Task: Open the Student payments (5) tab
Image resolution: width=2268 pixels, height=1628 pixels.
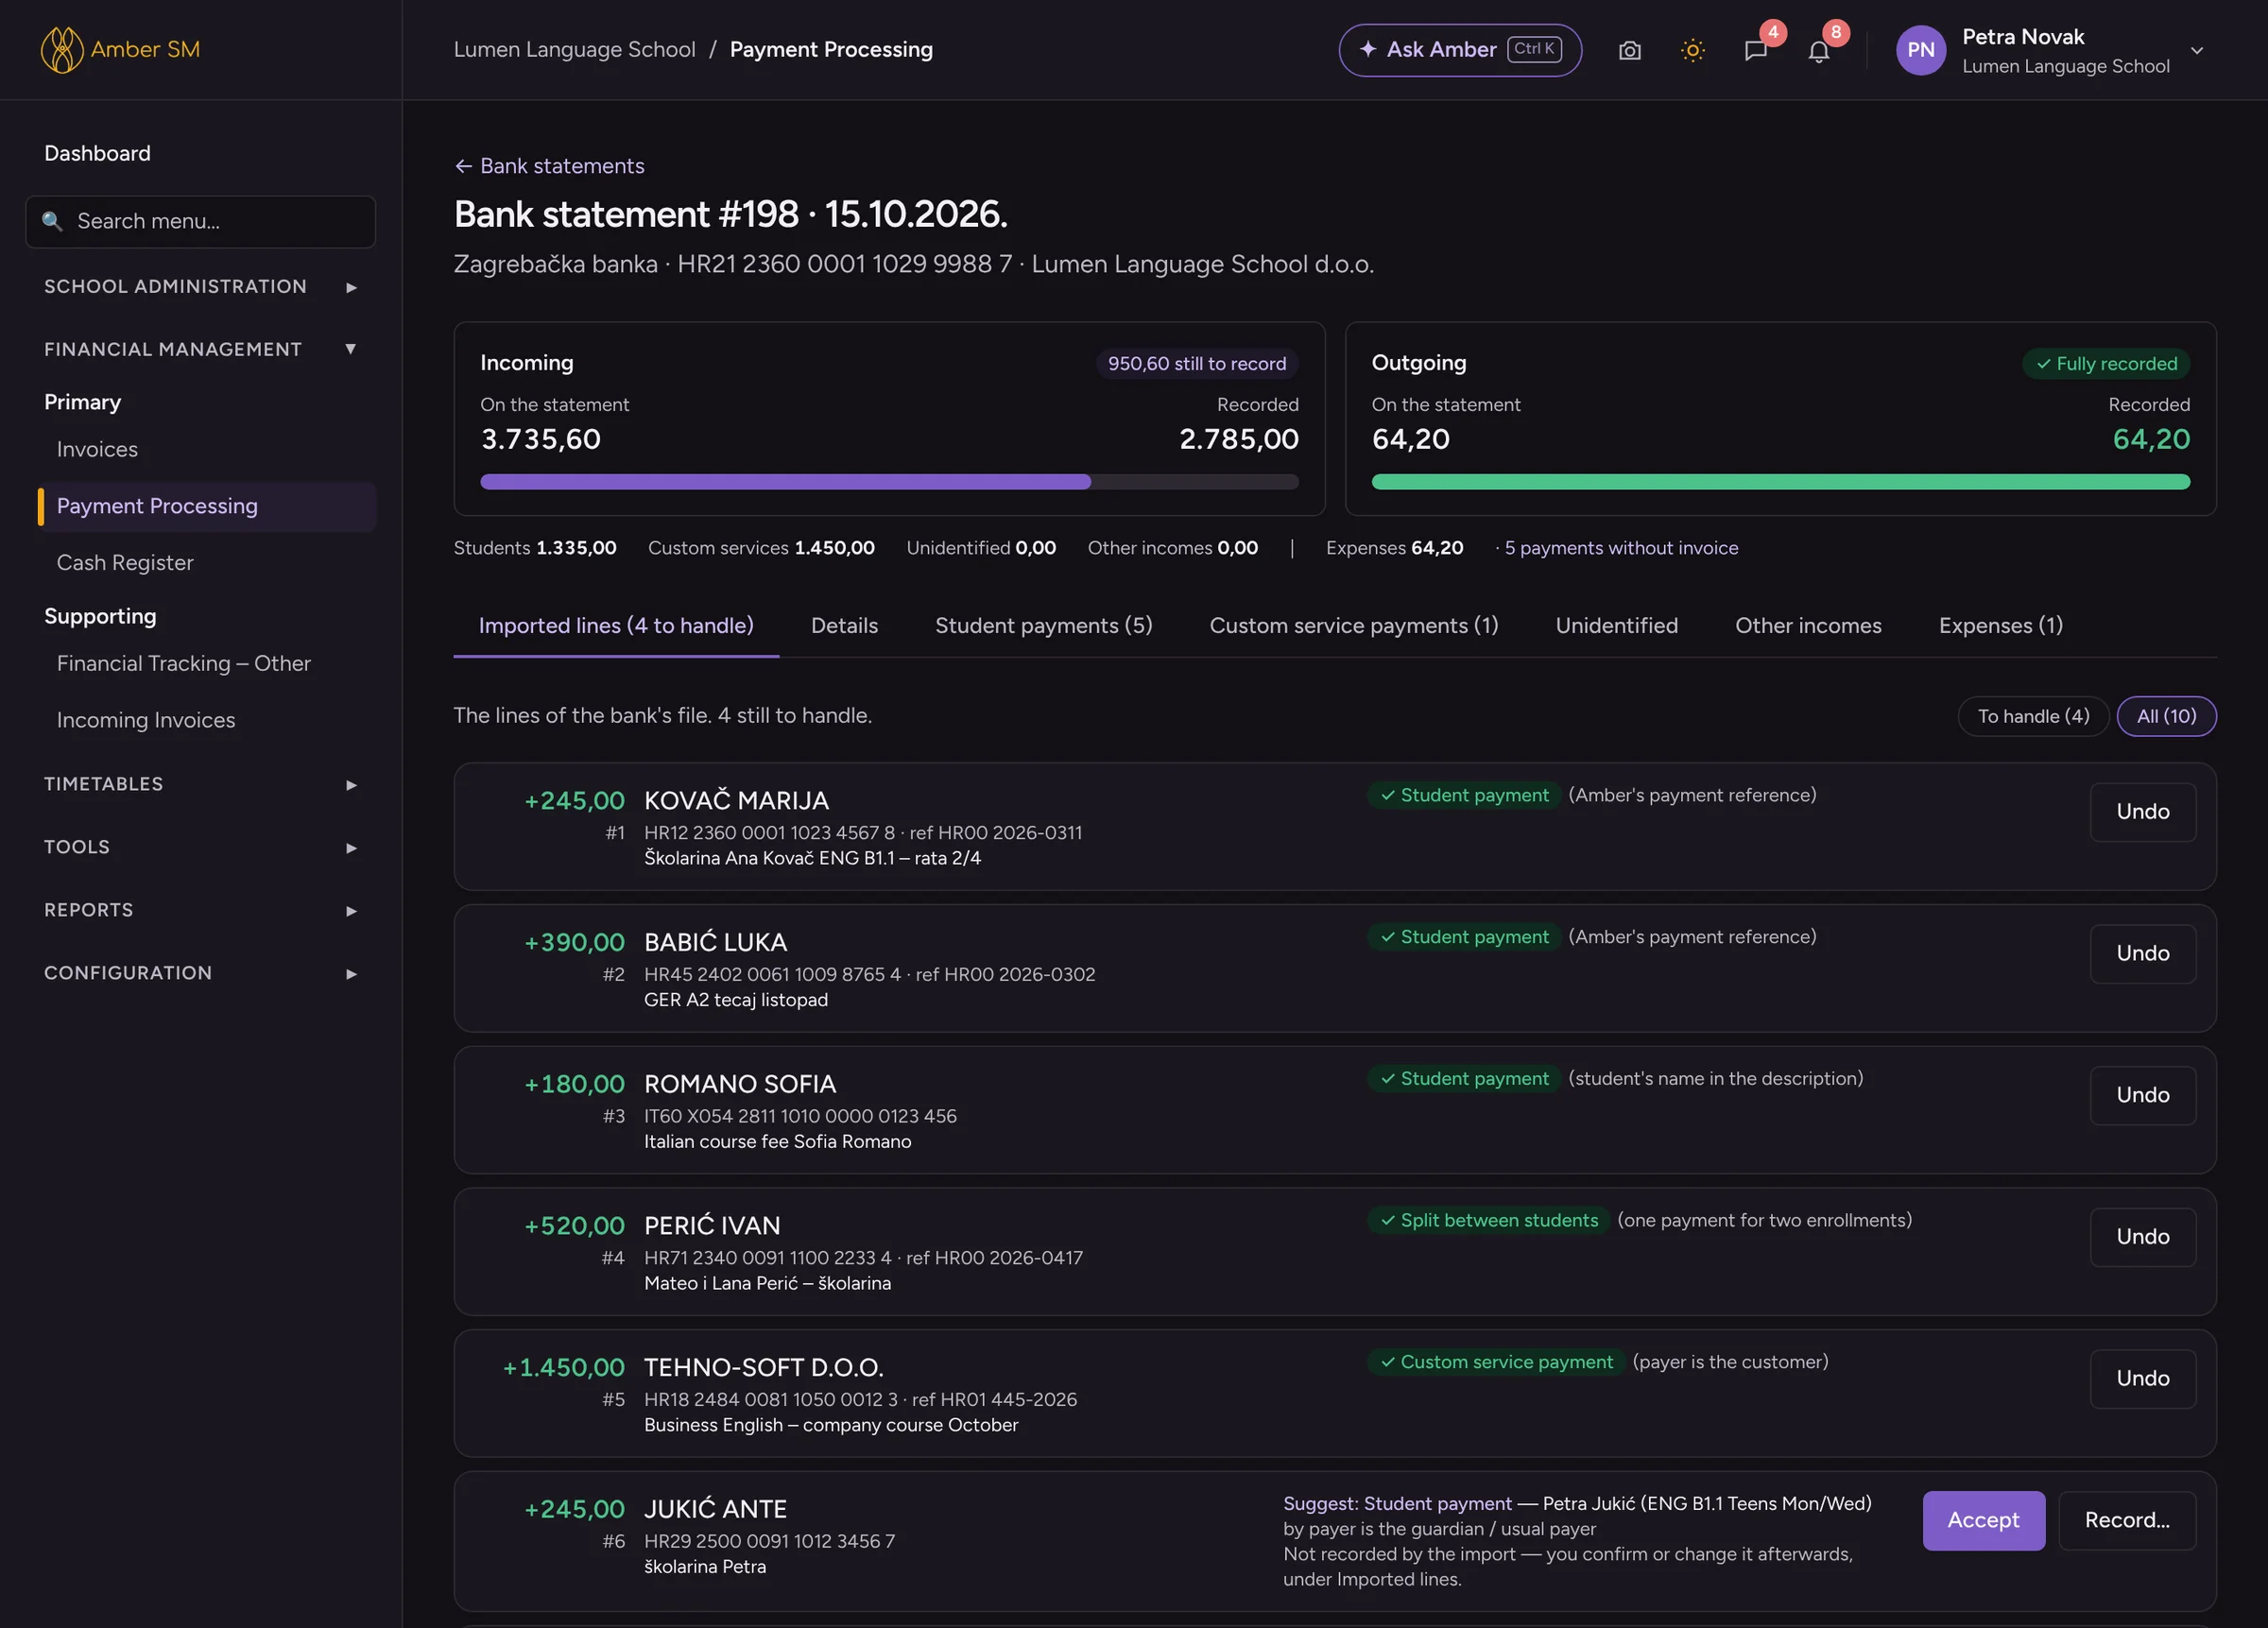Action: click(1043, 625)
